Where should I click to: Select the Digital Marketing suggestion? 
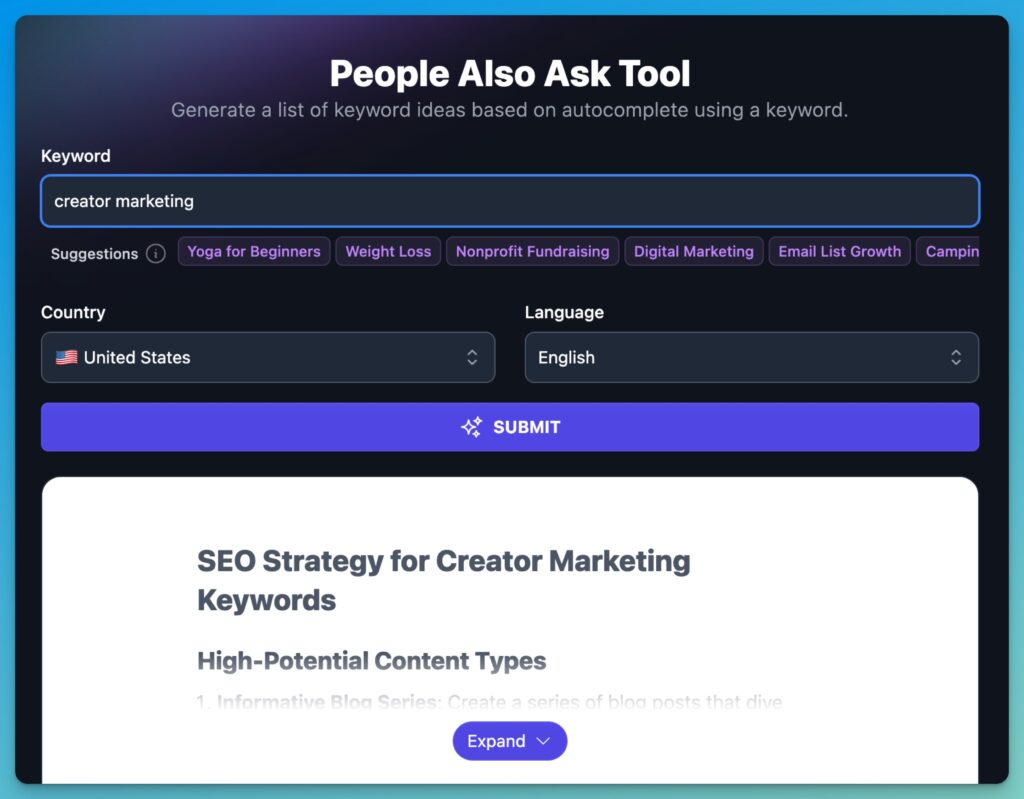pos(694,251)
